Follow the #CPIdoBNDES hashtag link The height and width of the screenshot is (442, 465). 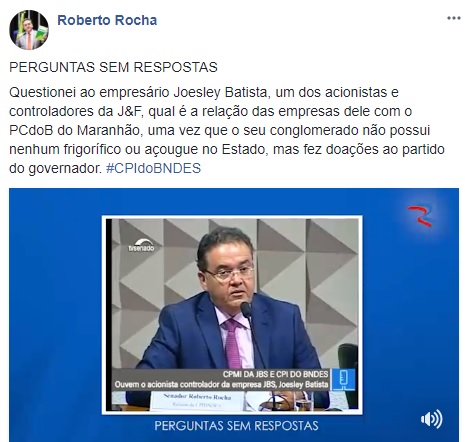pos(153,168)
